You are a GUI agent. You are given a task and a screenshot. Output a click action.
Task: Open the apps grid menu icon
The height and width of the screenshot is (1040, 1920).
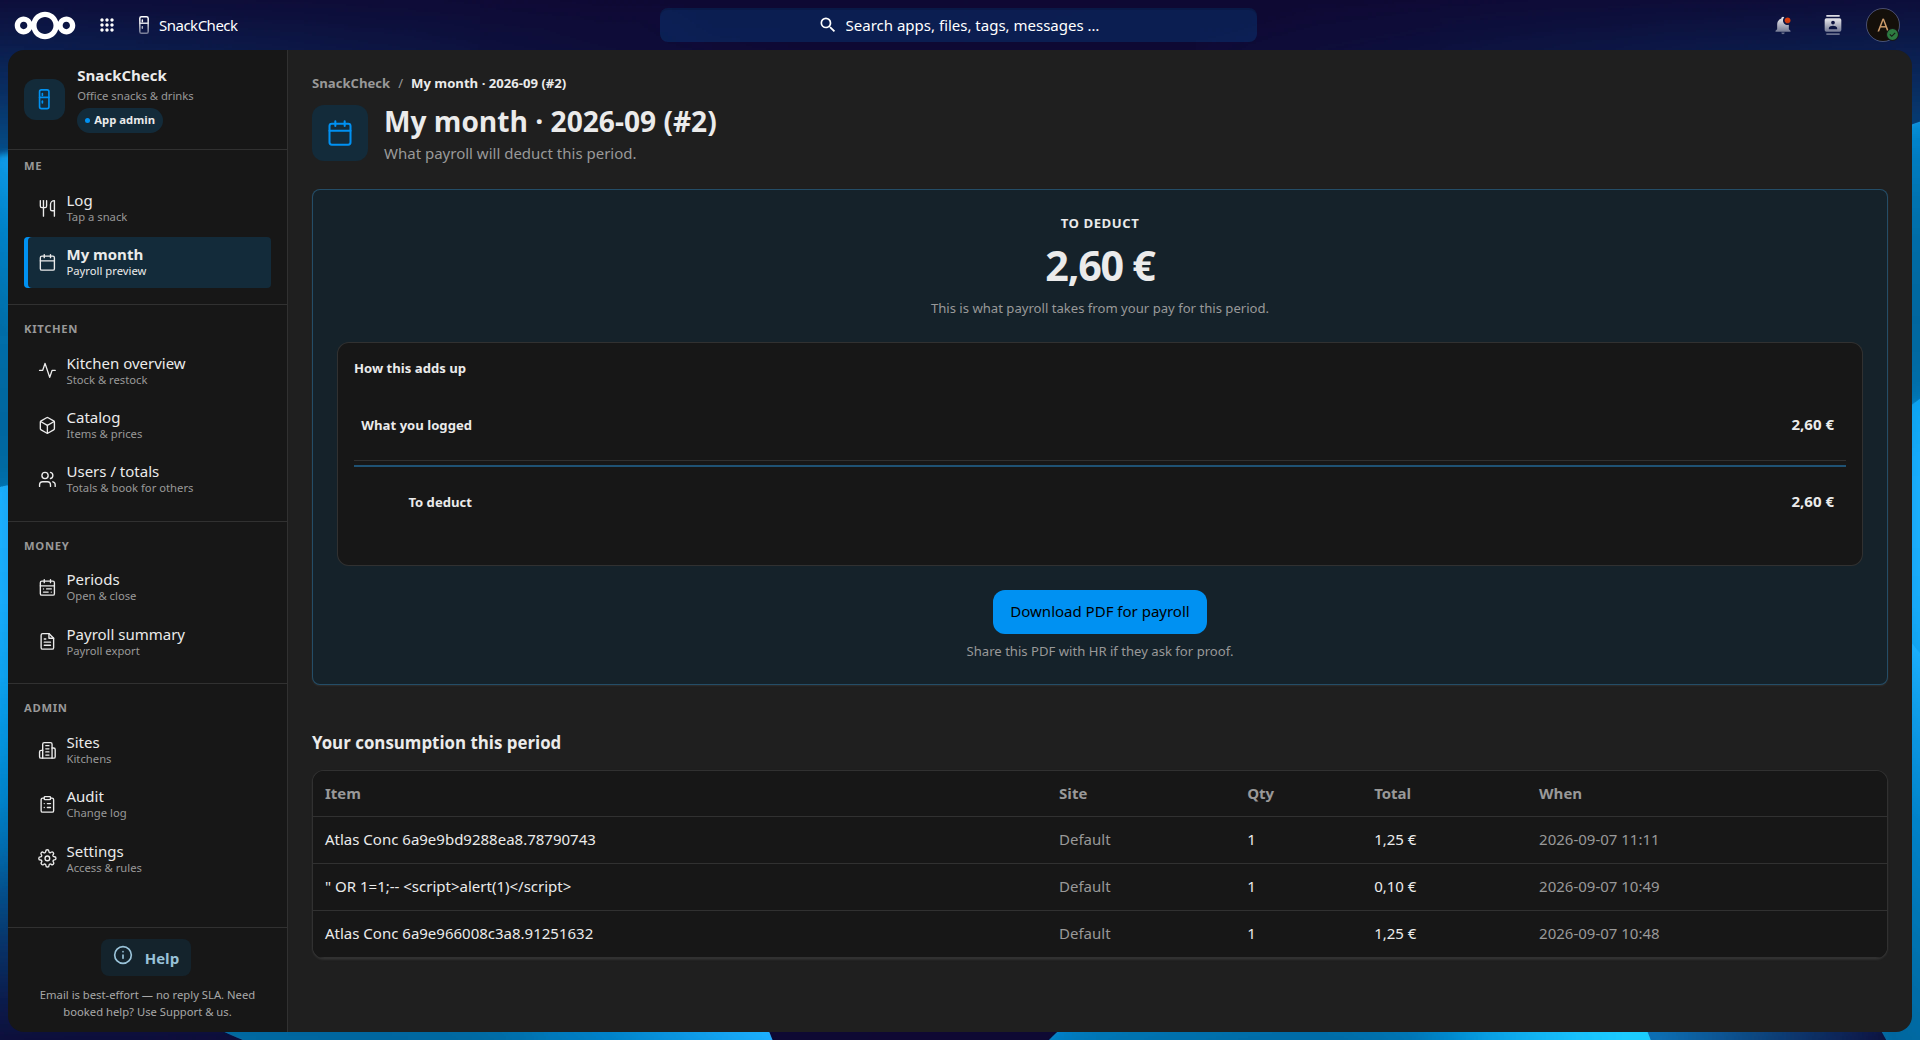tap(107, 25)
